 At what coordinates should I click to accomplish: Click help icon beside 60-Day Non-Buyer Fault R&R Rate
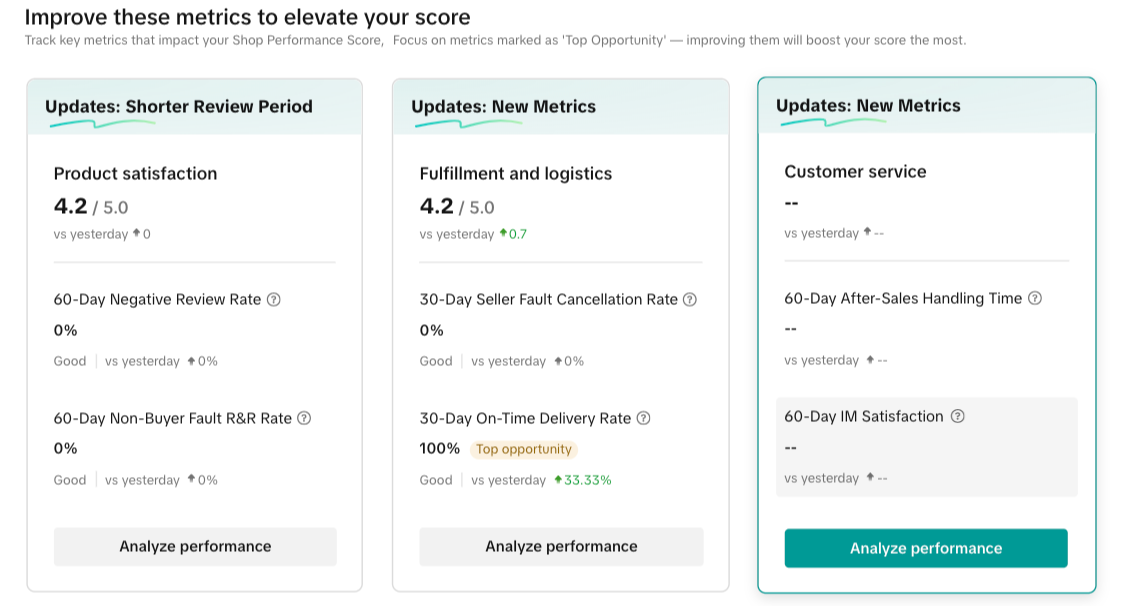pos(305,418)
